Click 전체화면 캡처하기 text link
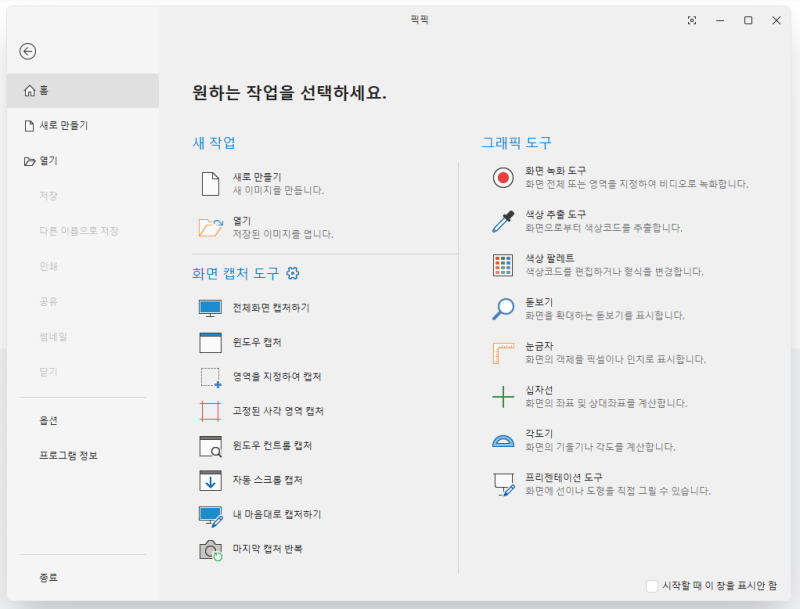The height and width of the screenshot is (609, 800). coord(271,308)
